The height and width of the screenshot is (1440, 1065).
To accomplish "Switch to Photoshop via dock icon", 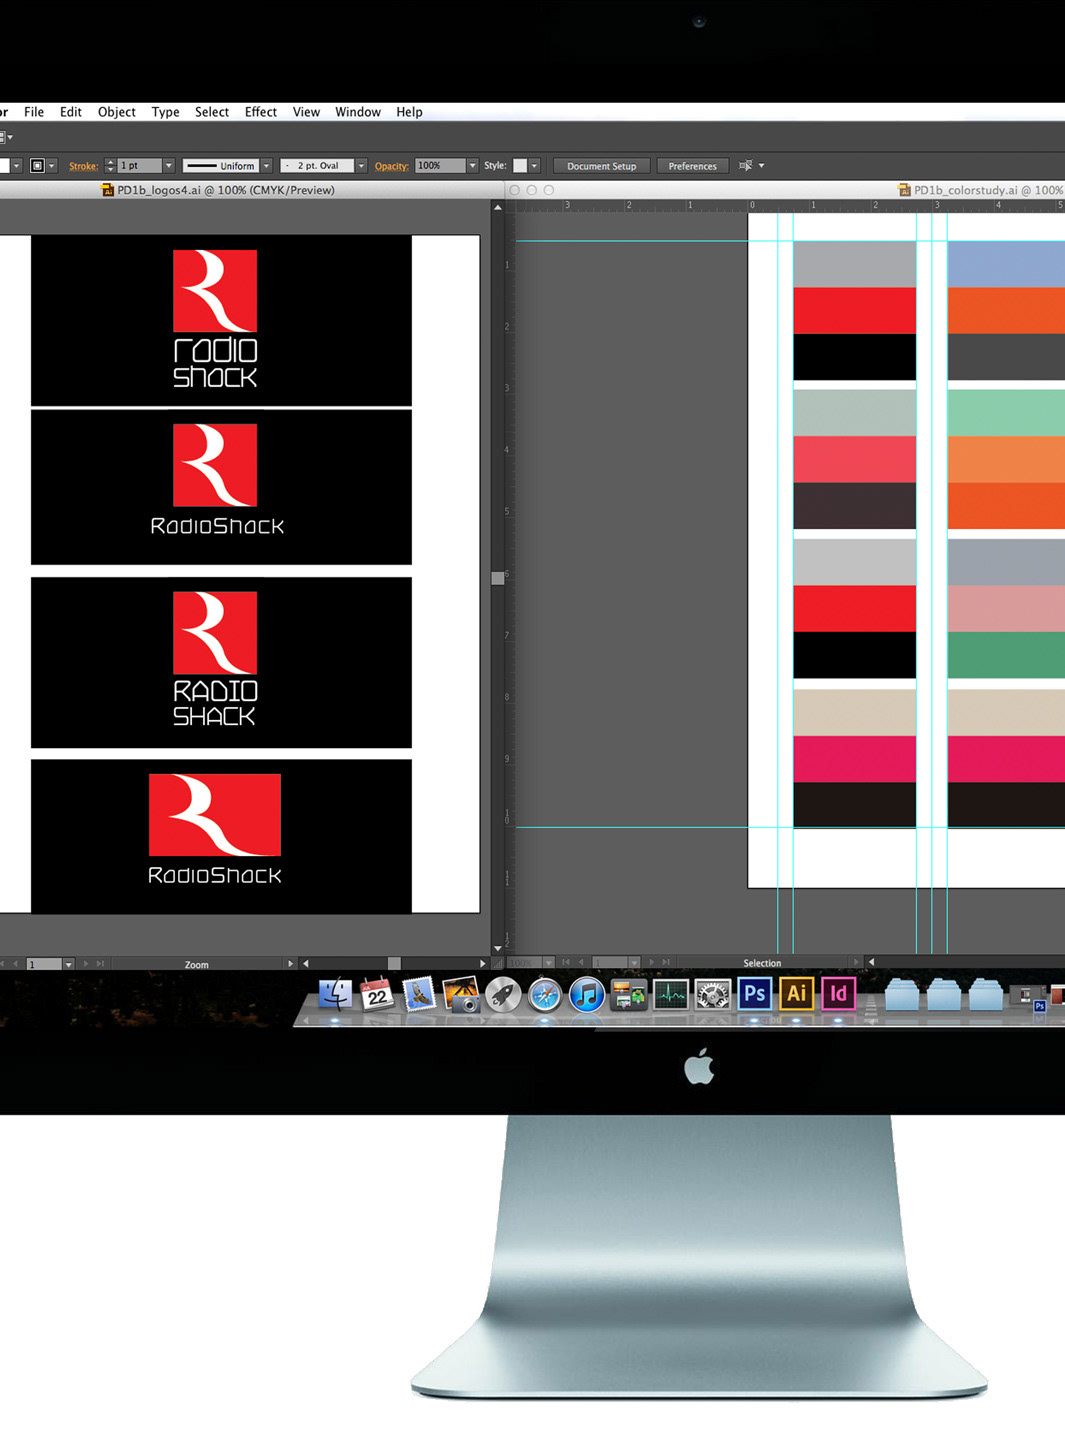I will (x=755, y=993).
